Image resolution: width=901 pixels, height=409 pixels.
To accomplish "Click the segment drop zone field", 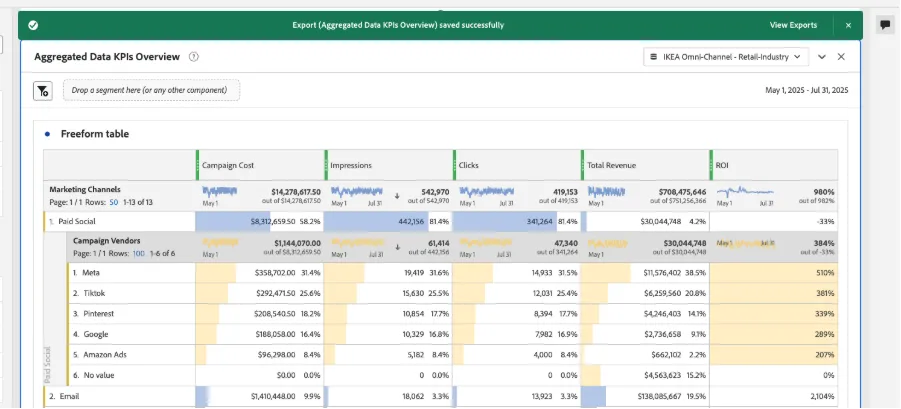I will (x=152, y=90).
